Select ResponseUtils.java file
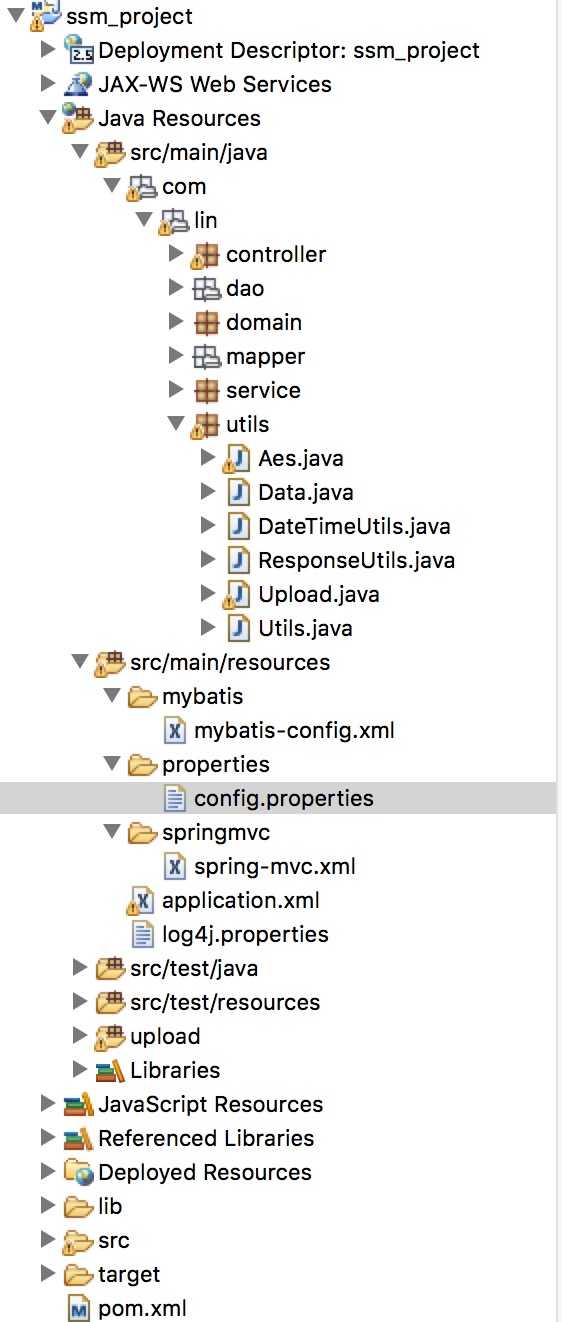Image resolution: width=562 pixels, height=1322 pixels. (356, 560)
